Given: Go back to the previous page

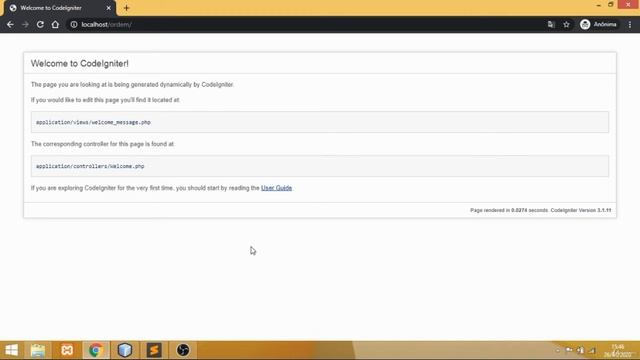Looking at the screenshot, I should tap(10, 24).
